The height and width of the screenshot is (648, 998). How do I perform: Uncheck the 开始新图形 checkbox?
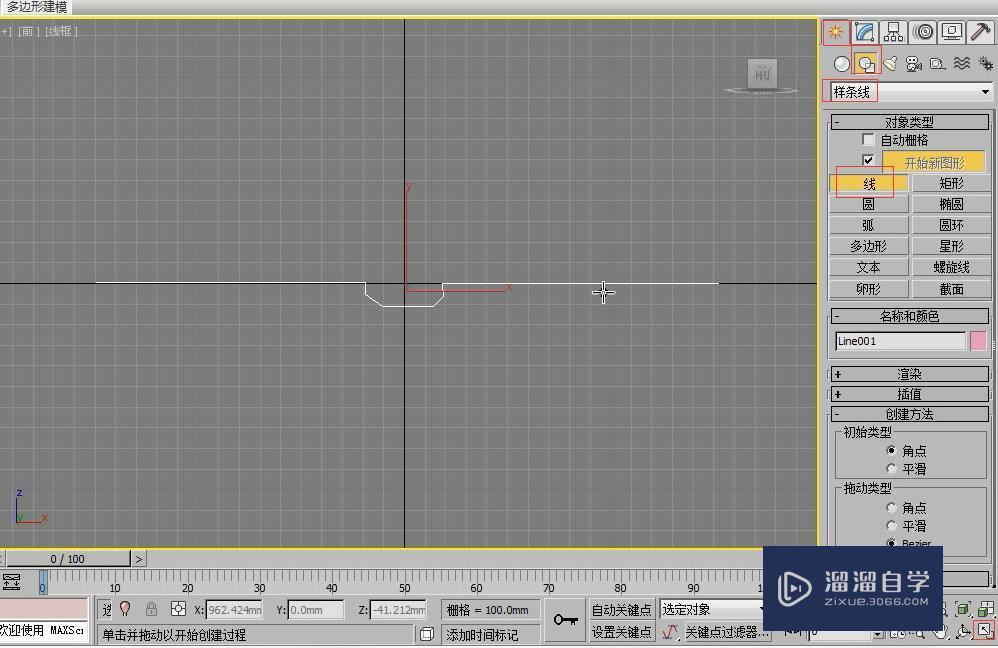point(868,160)
